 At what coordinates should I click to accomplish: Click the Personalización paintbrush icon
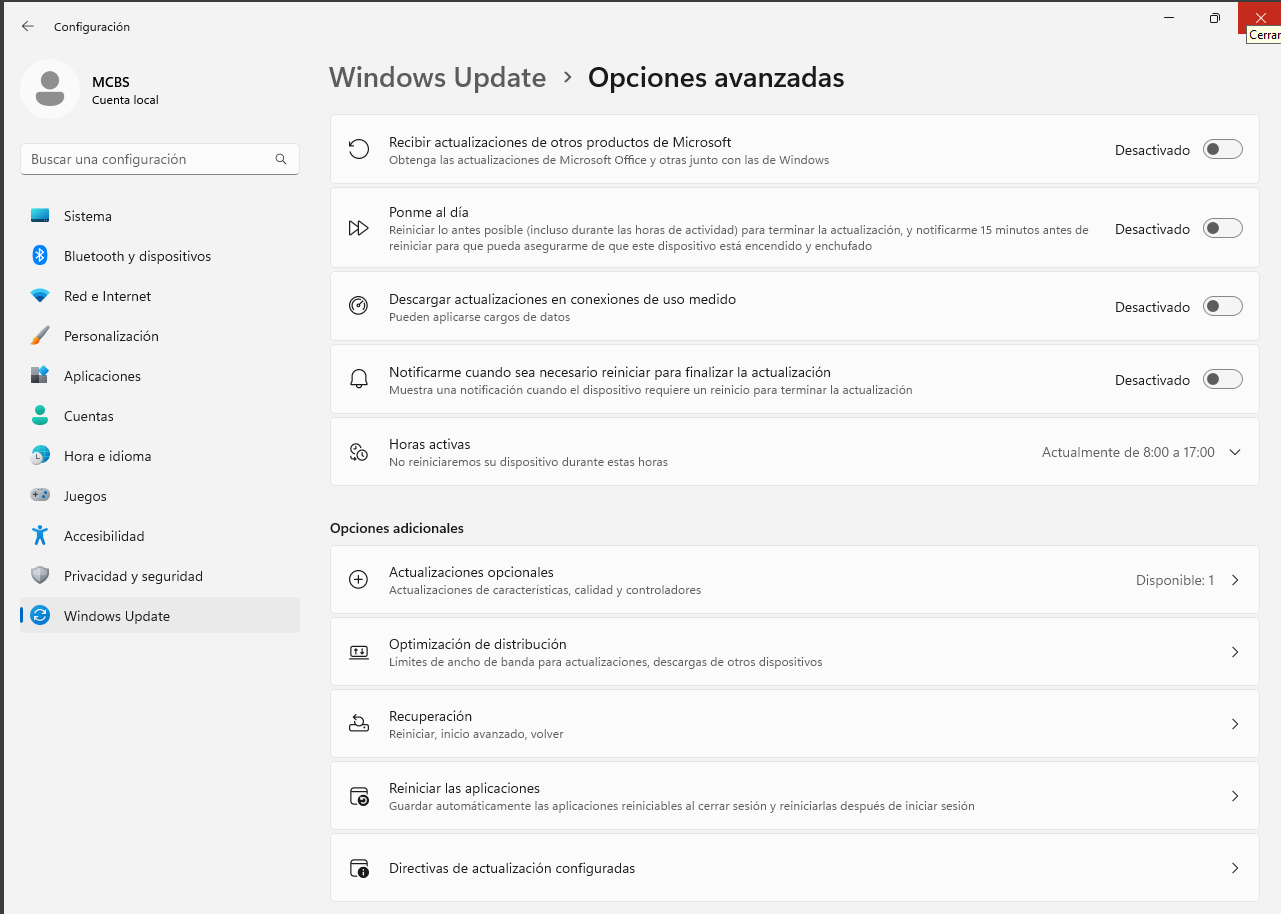tap(40, 336)
